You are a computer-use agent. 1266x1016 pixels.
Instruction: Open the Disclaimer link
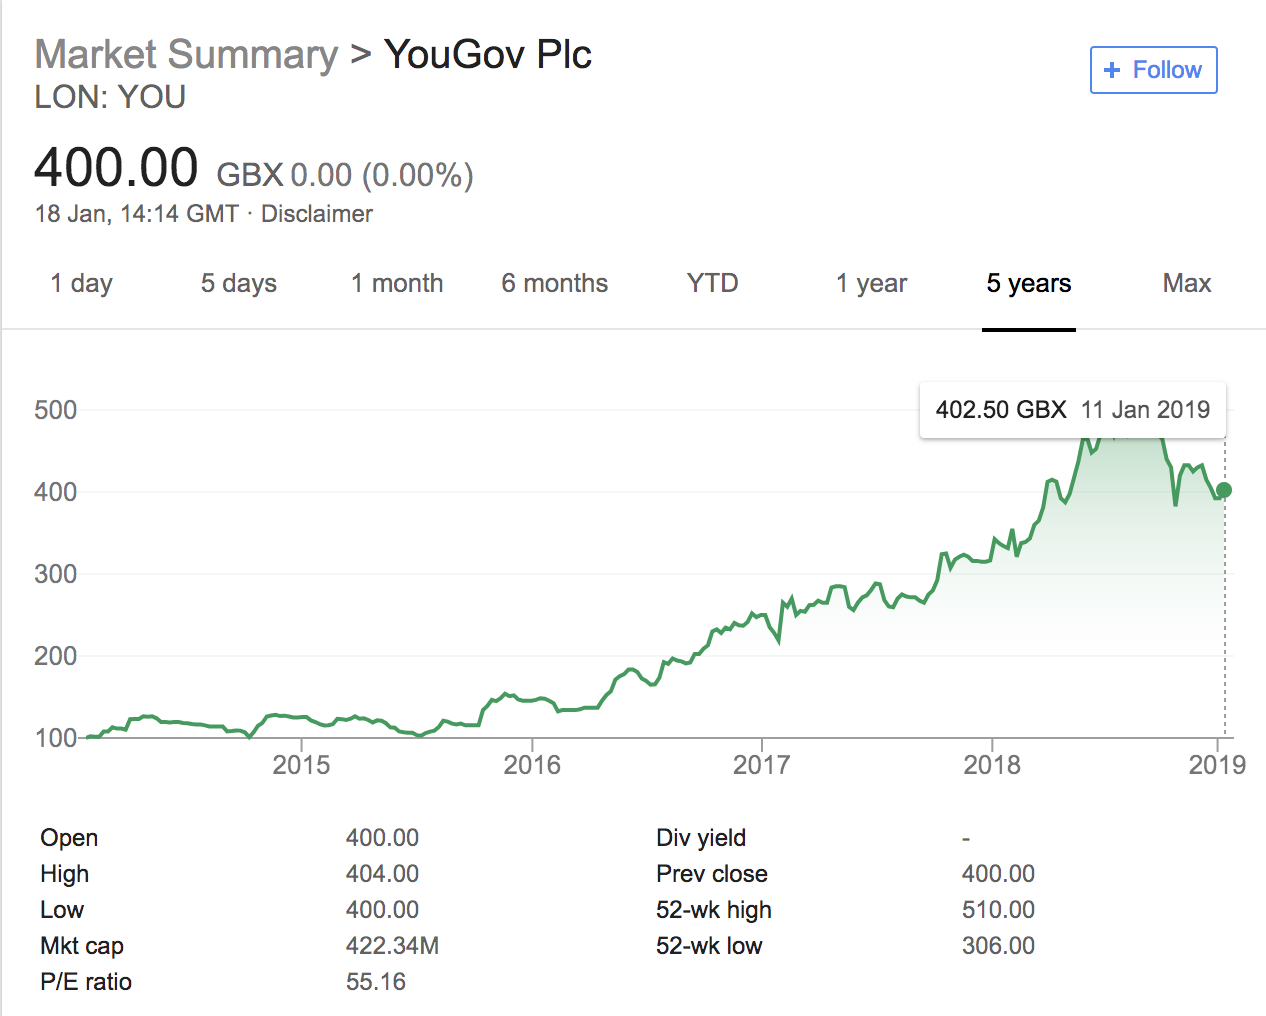(x=316, y=214)
